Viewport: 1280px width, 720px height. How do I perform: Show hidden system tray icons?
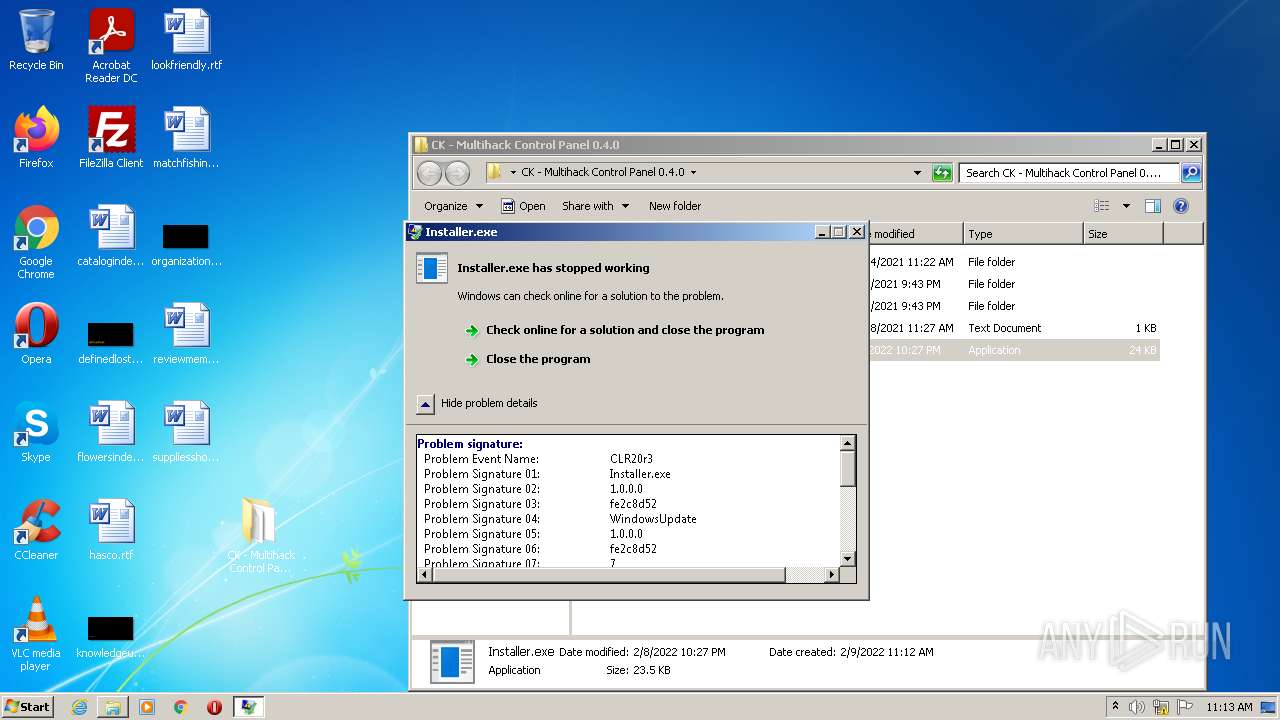tap(1115, 707)
